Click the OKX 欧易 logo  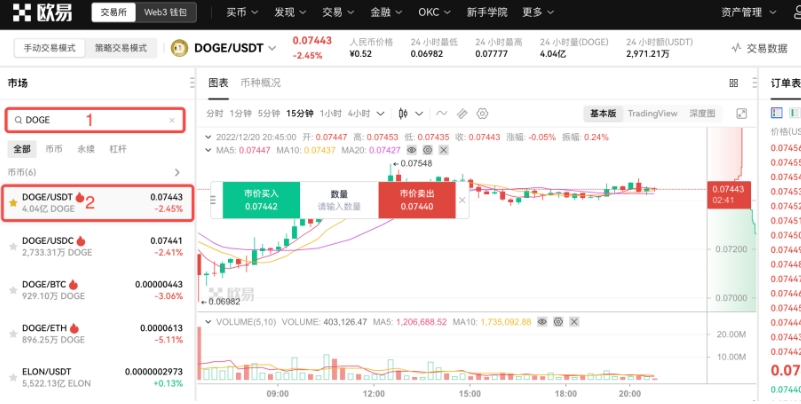click(x=42, y=12)
